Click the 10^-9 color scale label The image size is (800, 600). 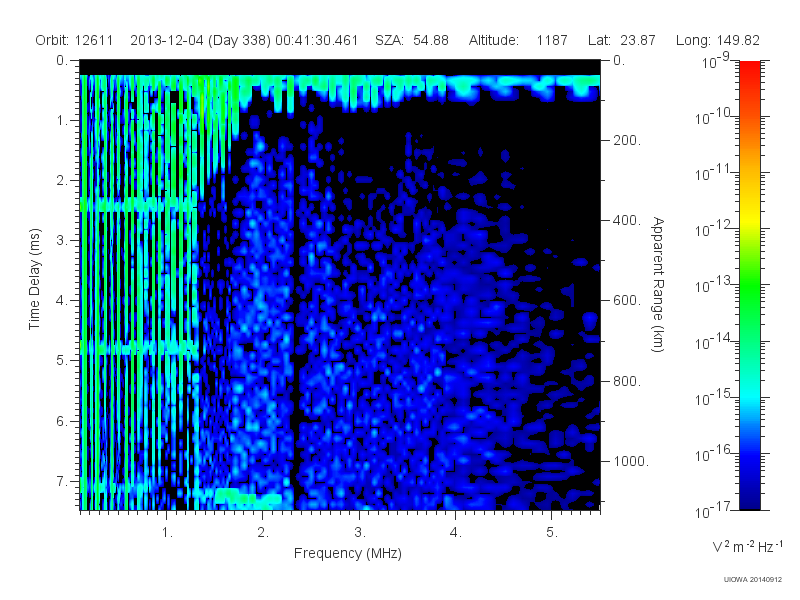pos(716,61)
